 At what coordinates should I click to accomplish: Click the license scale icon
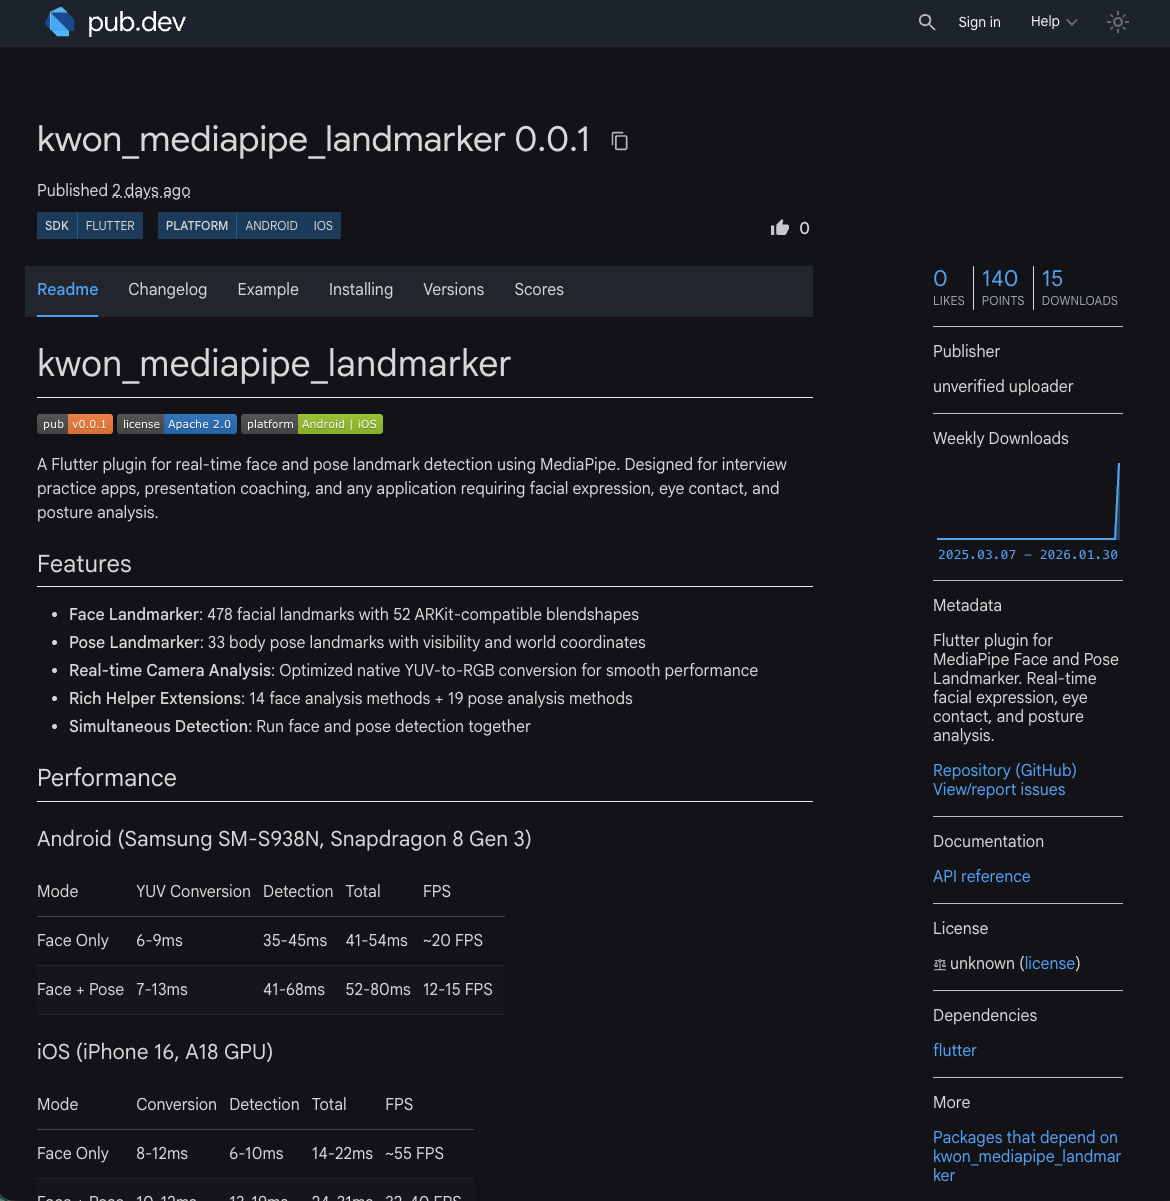point(939,964)
